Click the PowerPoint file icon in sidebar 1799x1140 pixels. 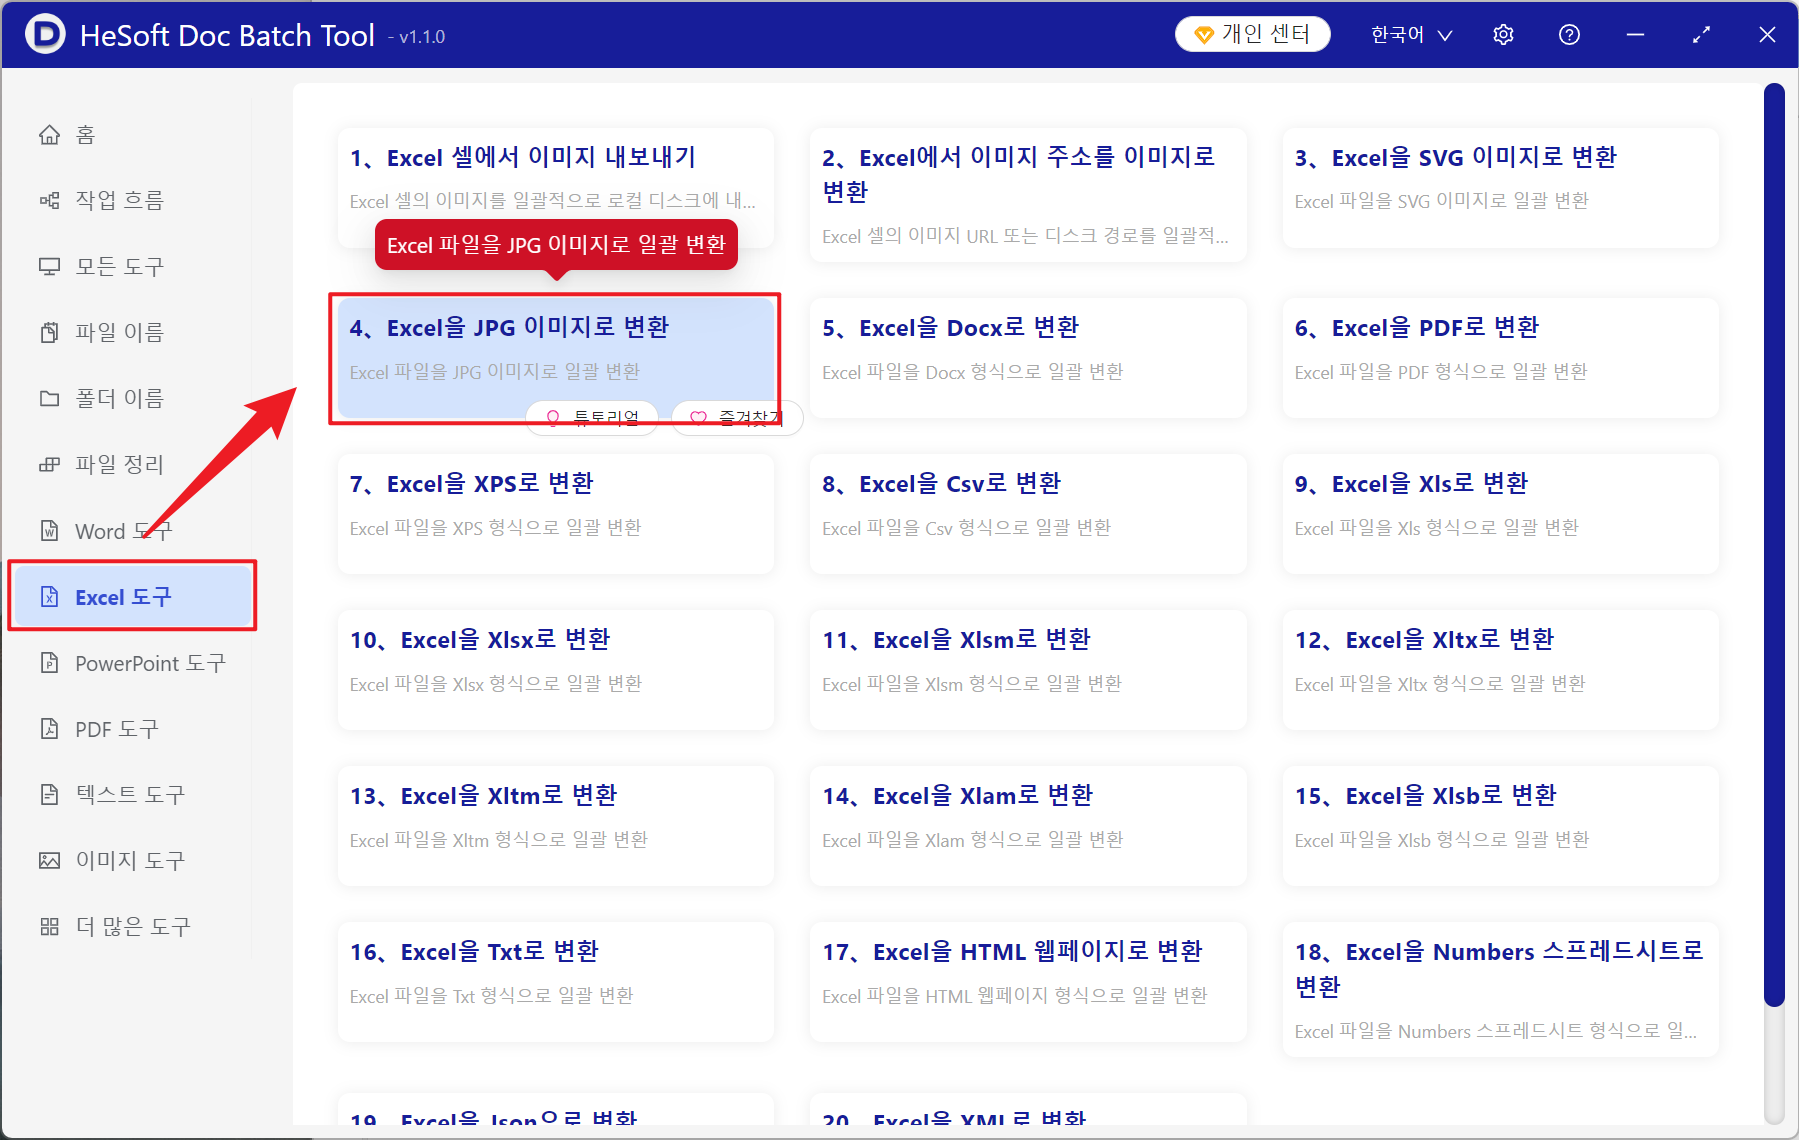49,662
